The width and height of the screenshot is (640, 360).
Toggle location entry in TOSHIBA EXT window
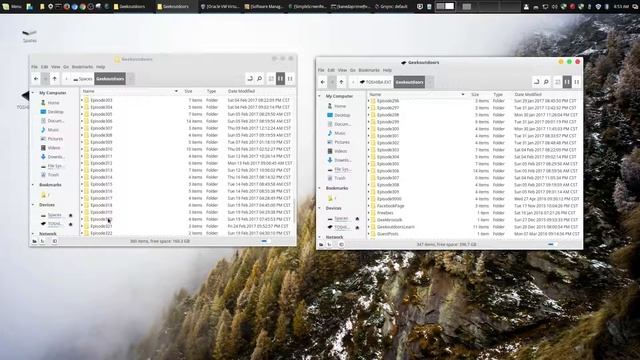pos(536,82)
